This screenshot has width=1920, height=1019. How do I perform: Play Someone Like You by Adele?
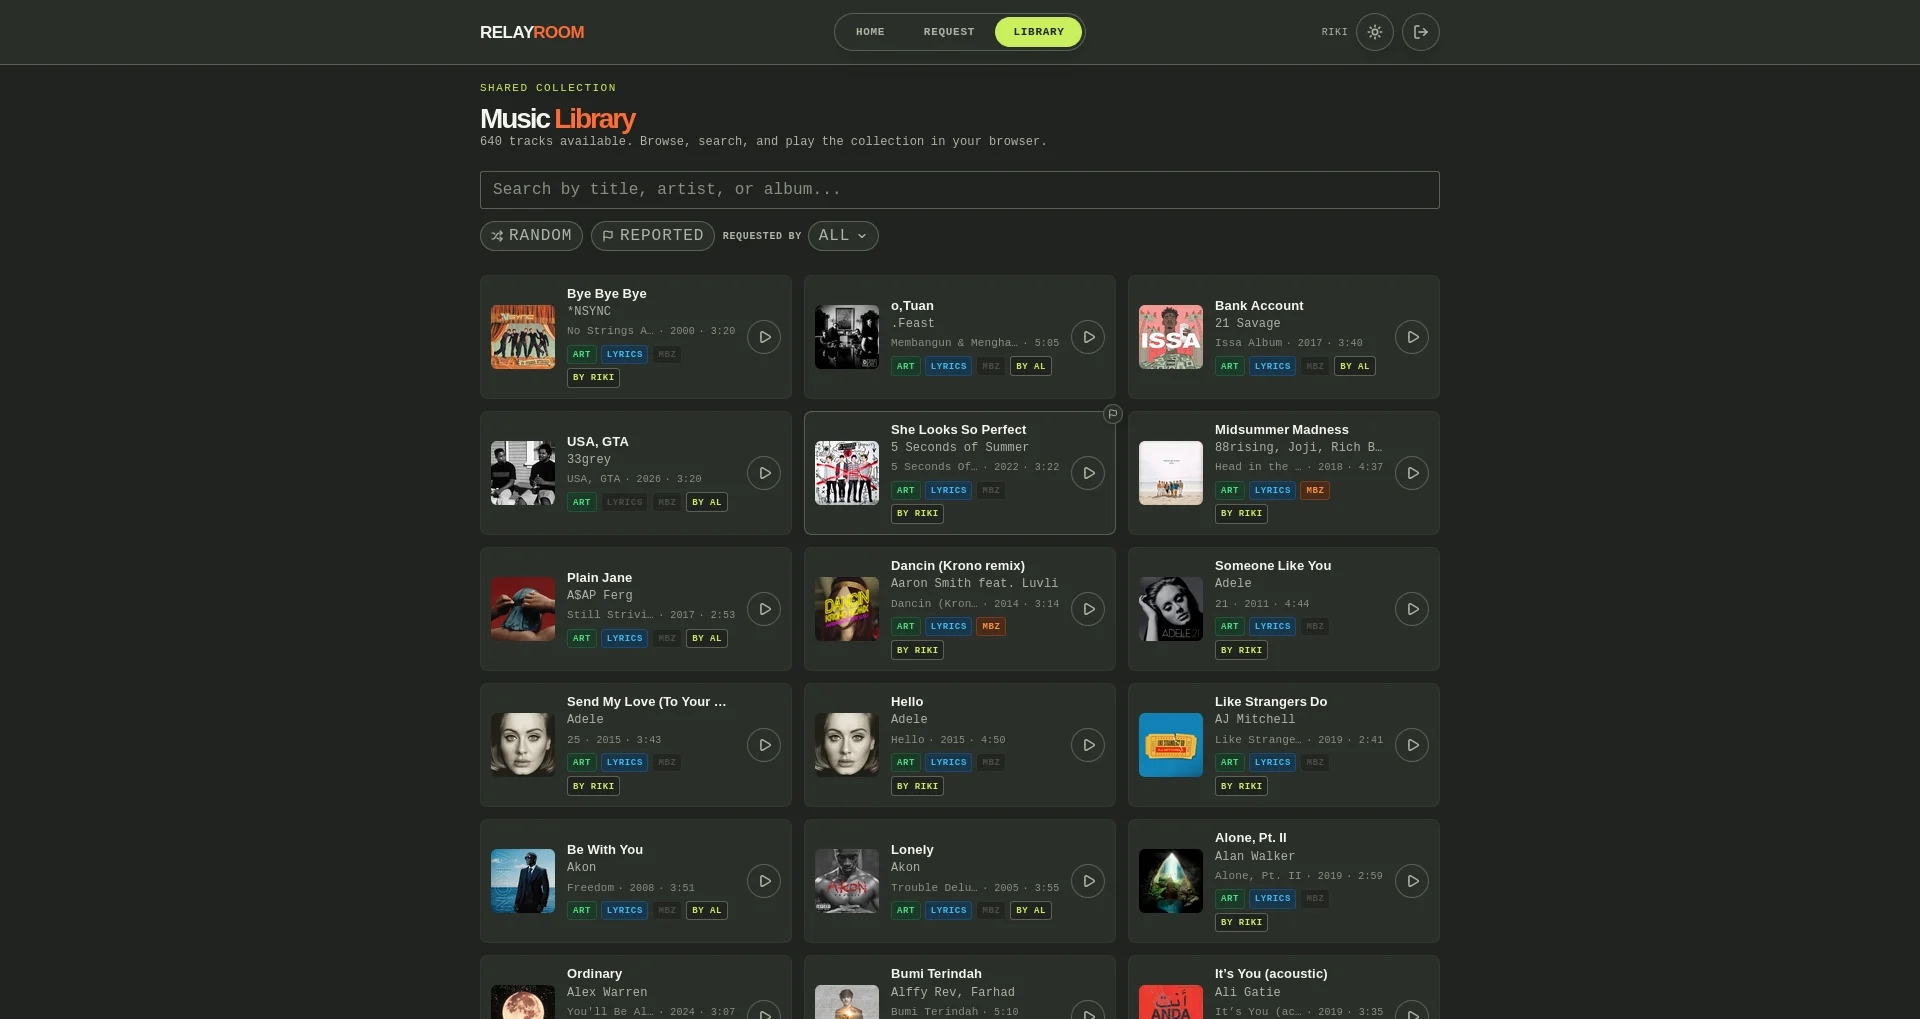click(1412, 609)
